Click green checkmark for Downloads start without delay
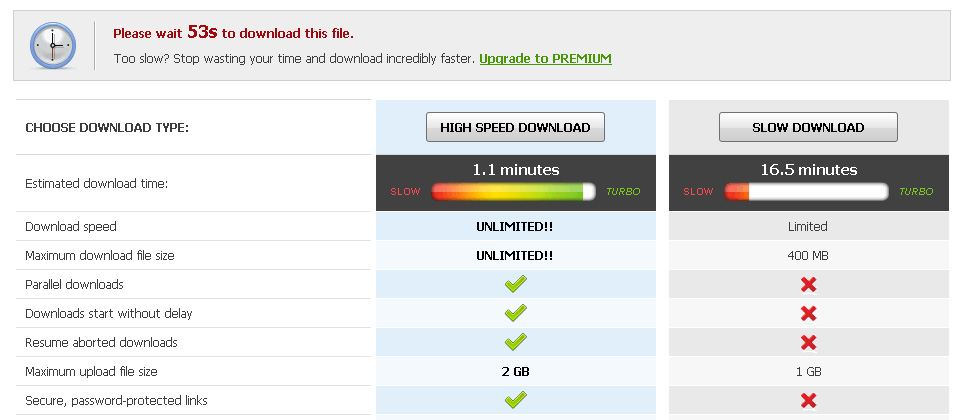The height and width of the screenshot is (420, 971). tap(515, 313)
